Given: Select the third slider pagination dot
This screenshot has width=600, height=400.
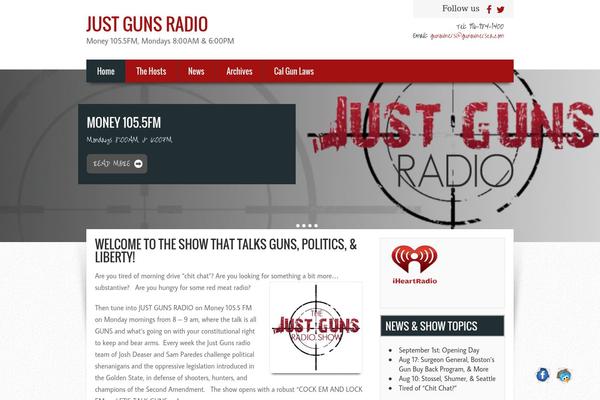Looking at the screenshot, I should (x=310, y=226).
